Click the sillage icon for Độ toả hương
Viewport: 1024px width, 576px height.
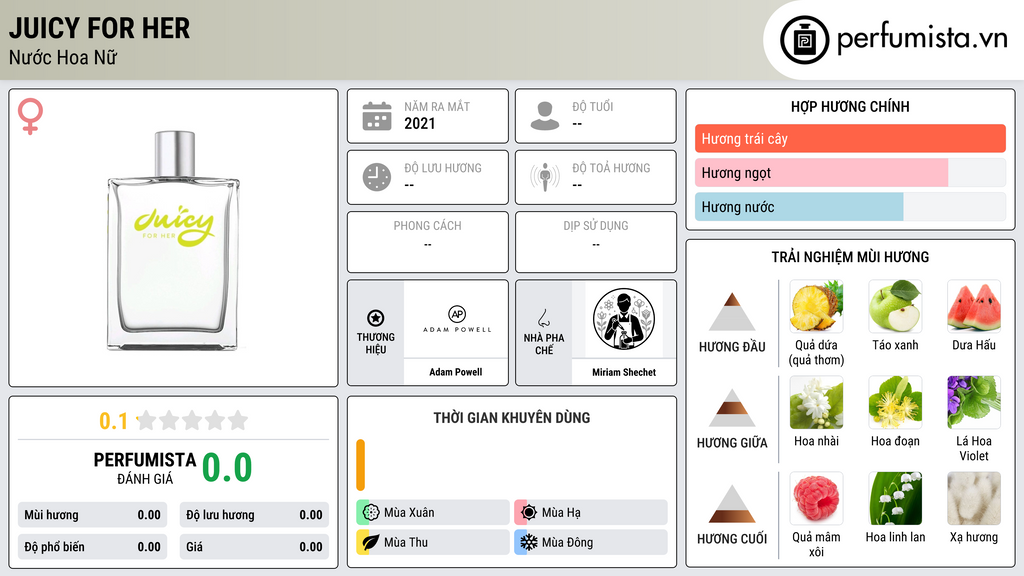(545, 177)
